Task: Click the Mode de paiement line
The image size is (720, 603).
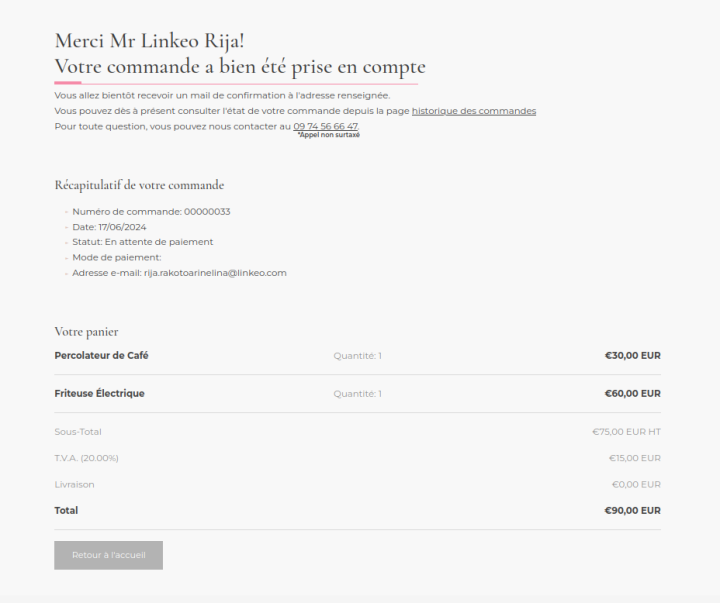Action: pos(117,258)
